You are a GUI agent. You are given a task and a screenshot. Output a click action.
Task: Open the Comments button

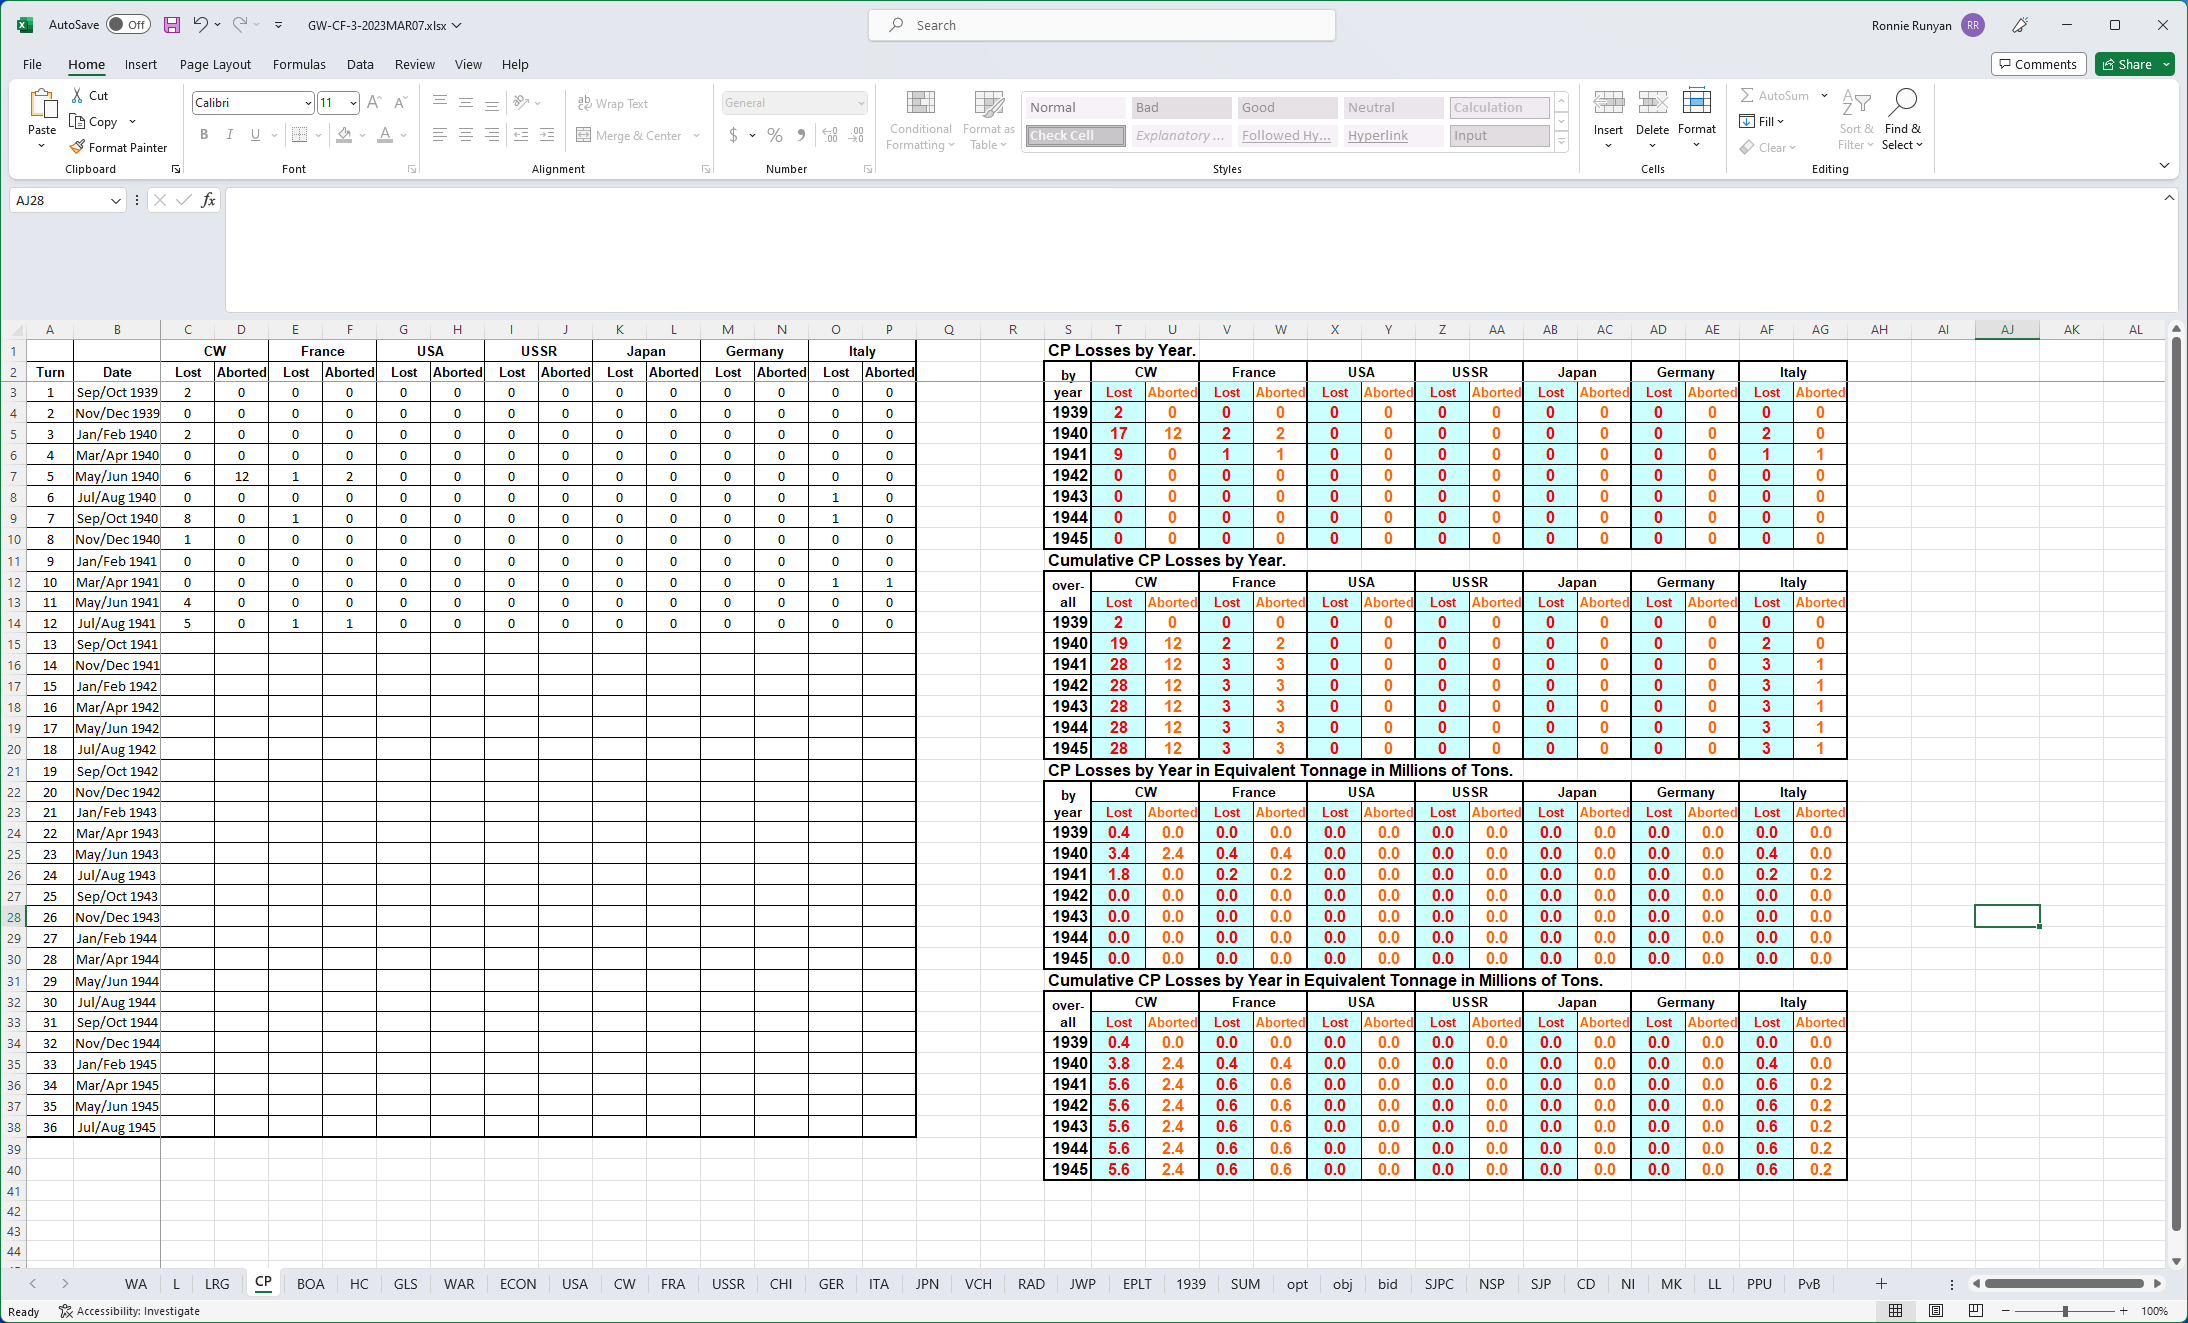click(2038, 64)
